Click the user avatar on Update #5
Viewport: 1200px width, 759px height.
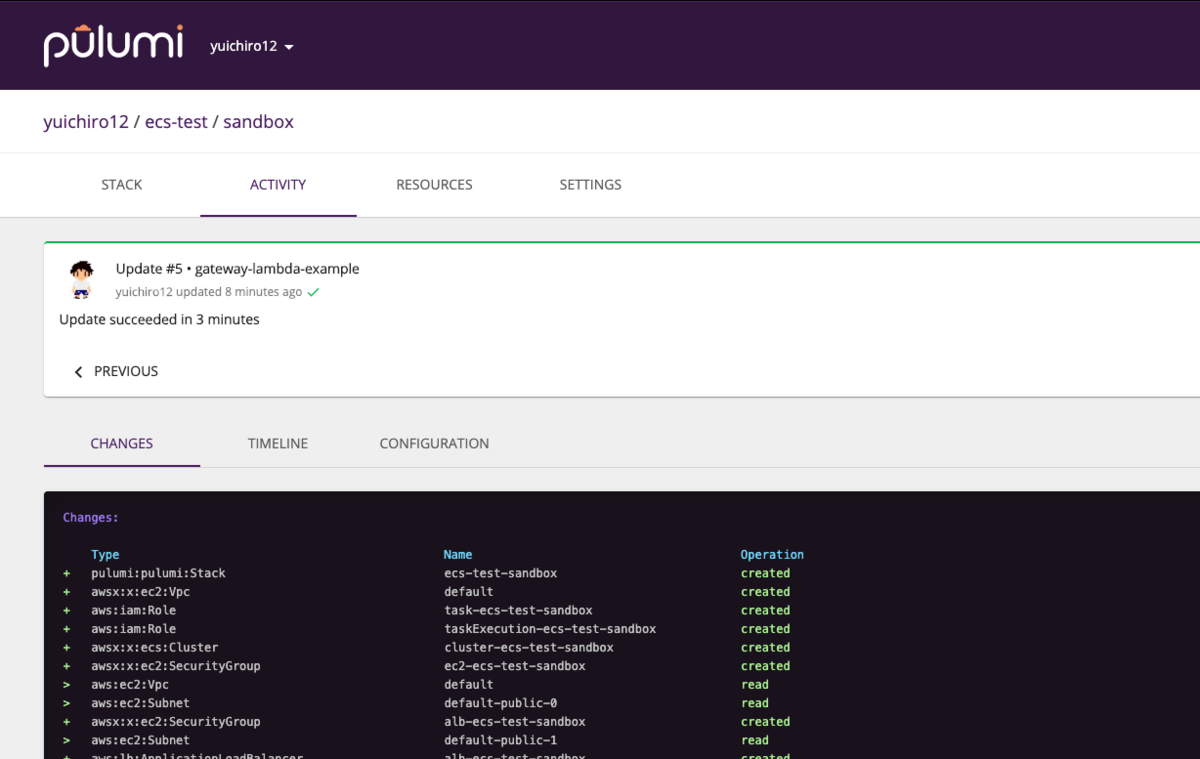pyautogui.click(x=81, y=279)
